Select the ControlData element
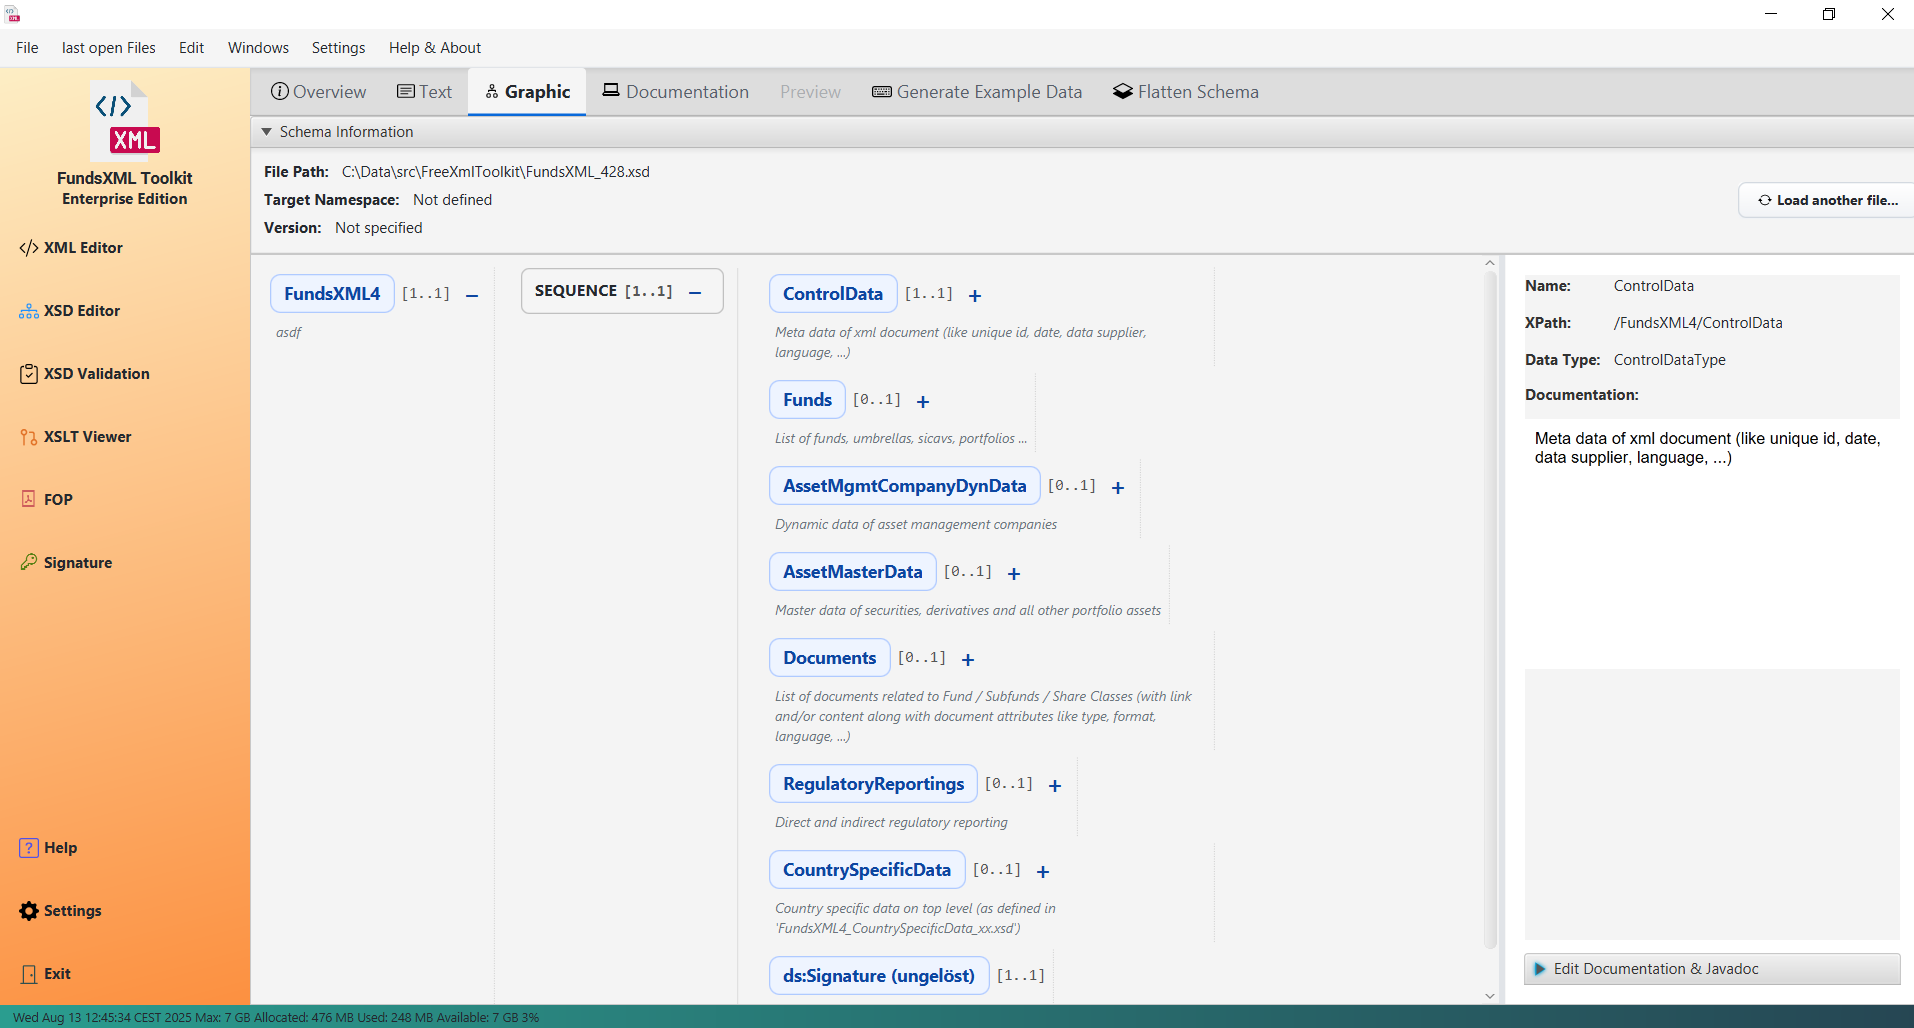 (833, 293)
